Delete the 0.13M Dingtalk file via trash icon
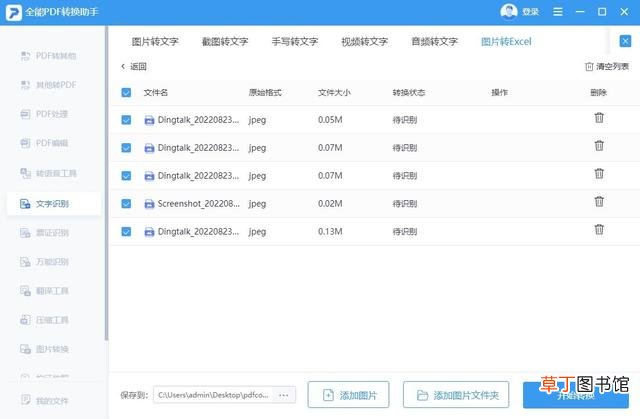 point(599,229)
